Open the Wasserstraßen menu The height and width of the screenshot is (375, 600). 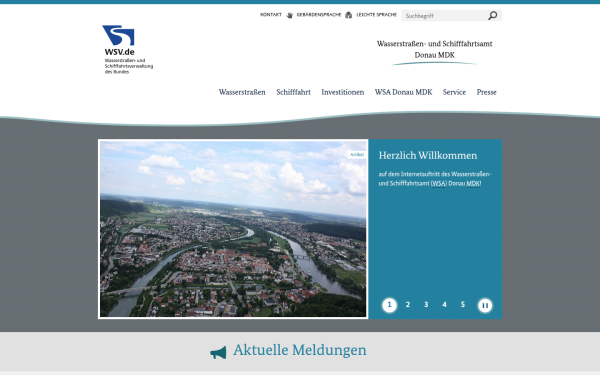(242, 92)
